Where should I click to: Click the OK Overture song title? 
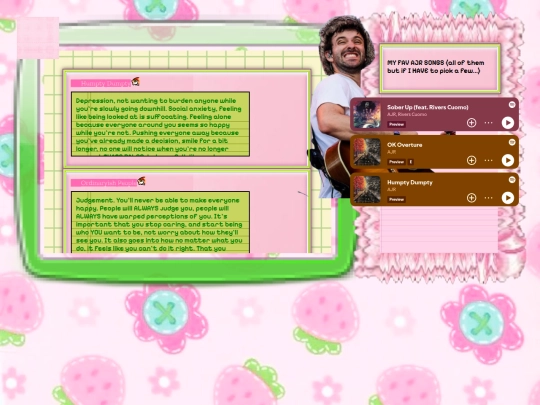[405, 145]
